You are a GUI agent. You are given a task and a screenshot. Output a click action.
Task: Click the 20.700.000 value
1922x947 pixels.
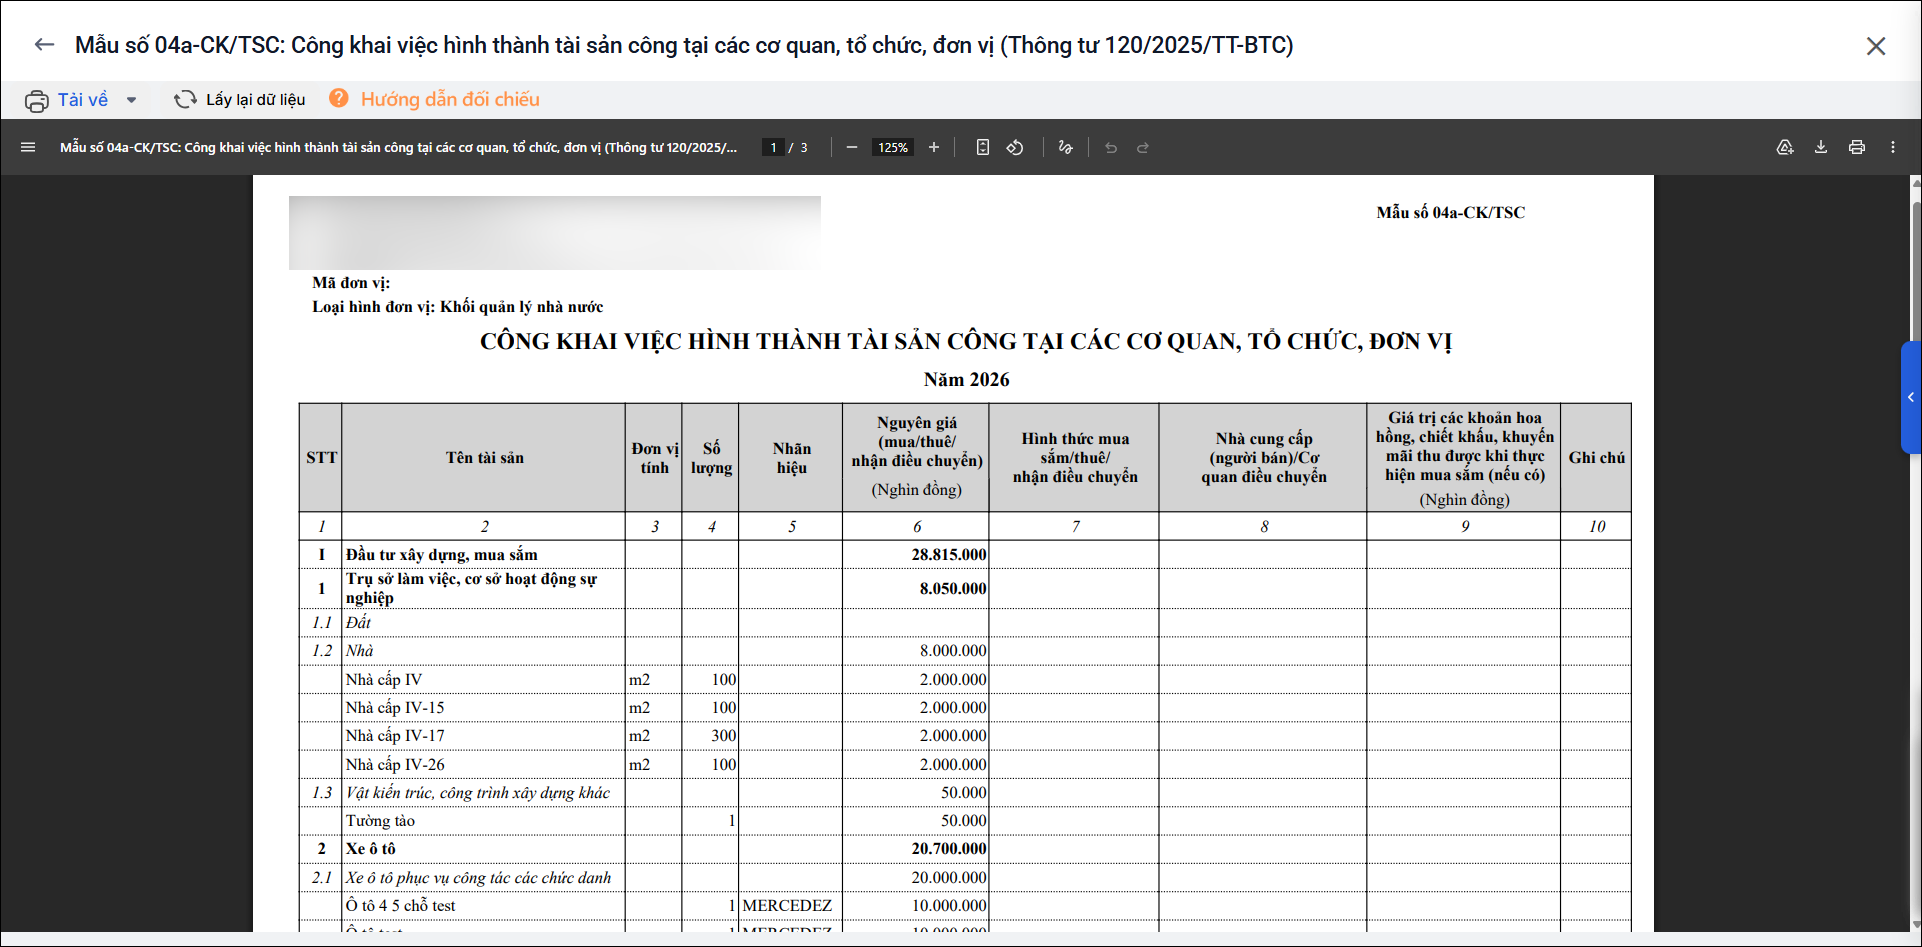pyautogui.click(x=948, y=848)
